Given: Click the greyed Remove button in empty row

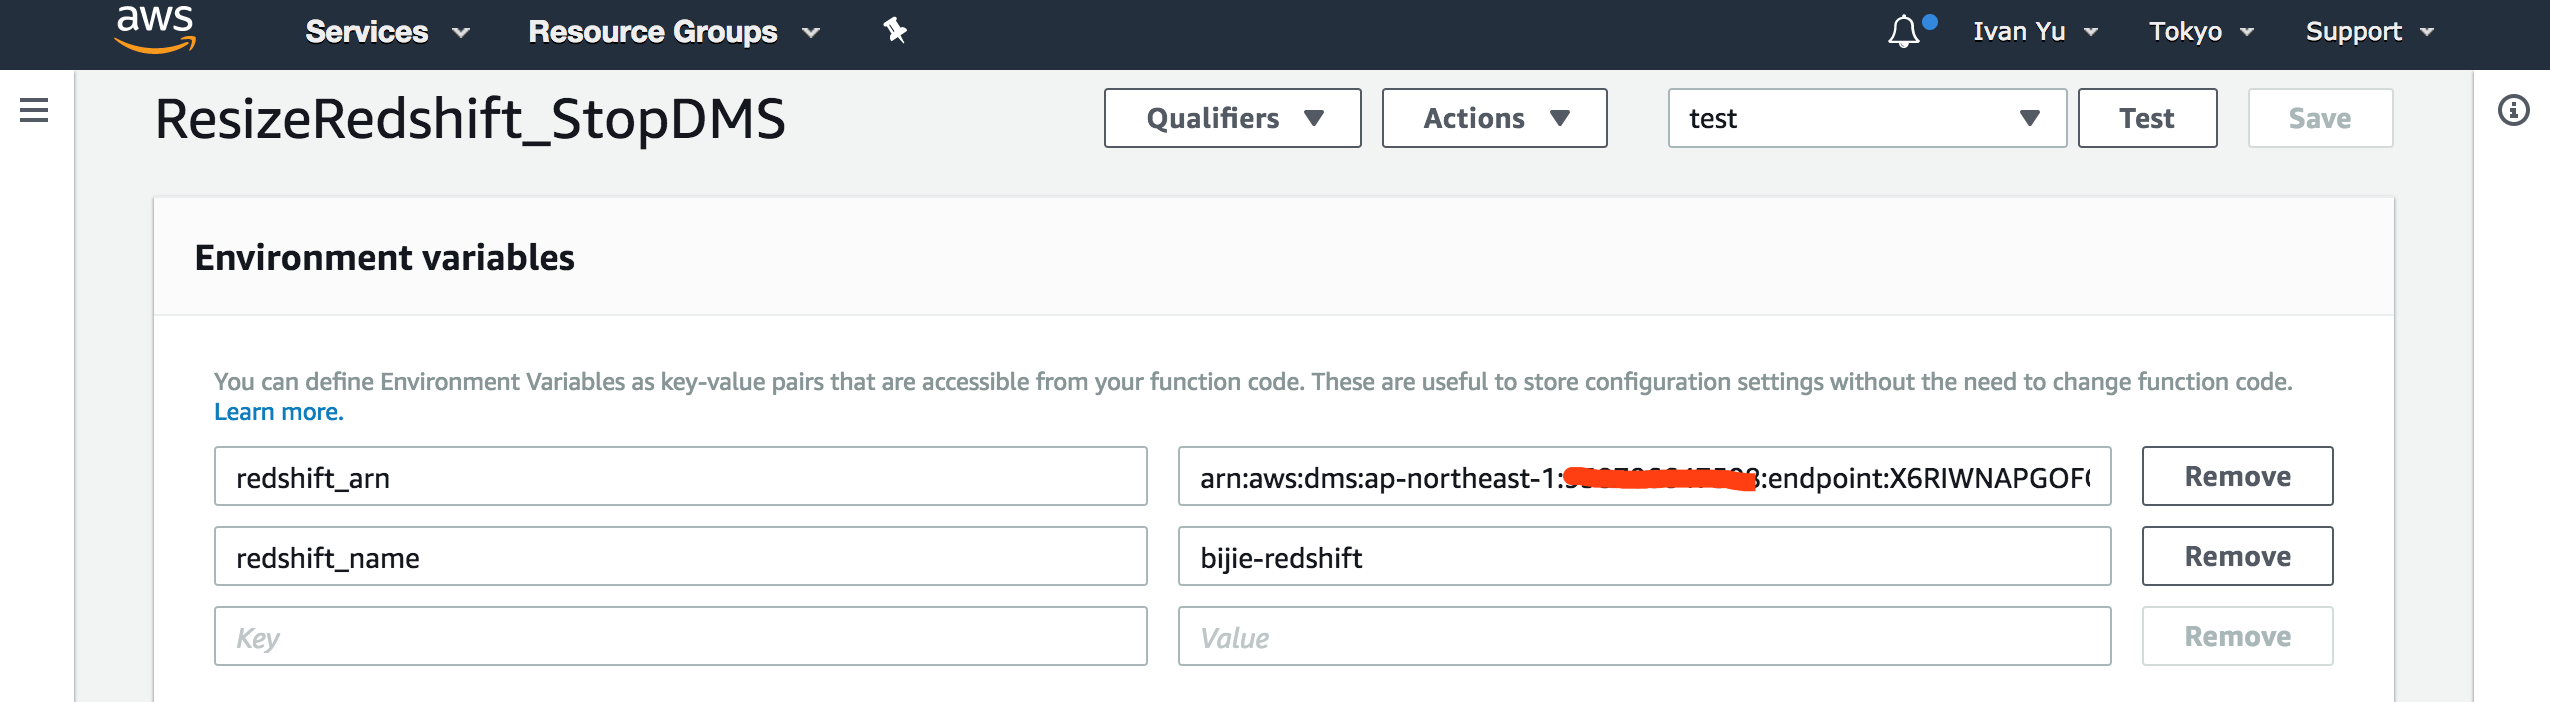Looking at the screenshot, I should pos(2237,636).
